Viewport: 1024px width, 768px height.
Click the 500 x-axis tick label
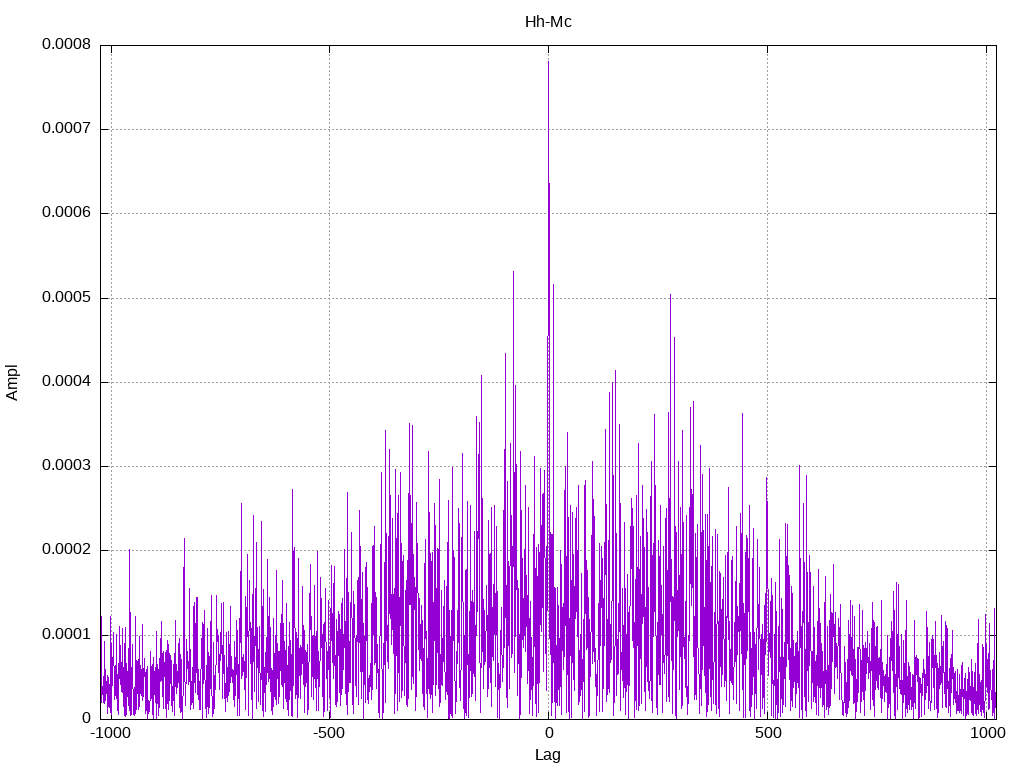coord(768,733)
